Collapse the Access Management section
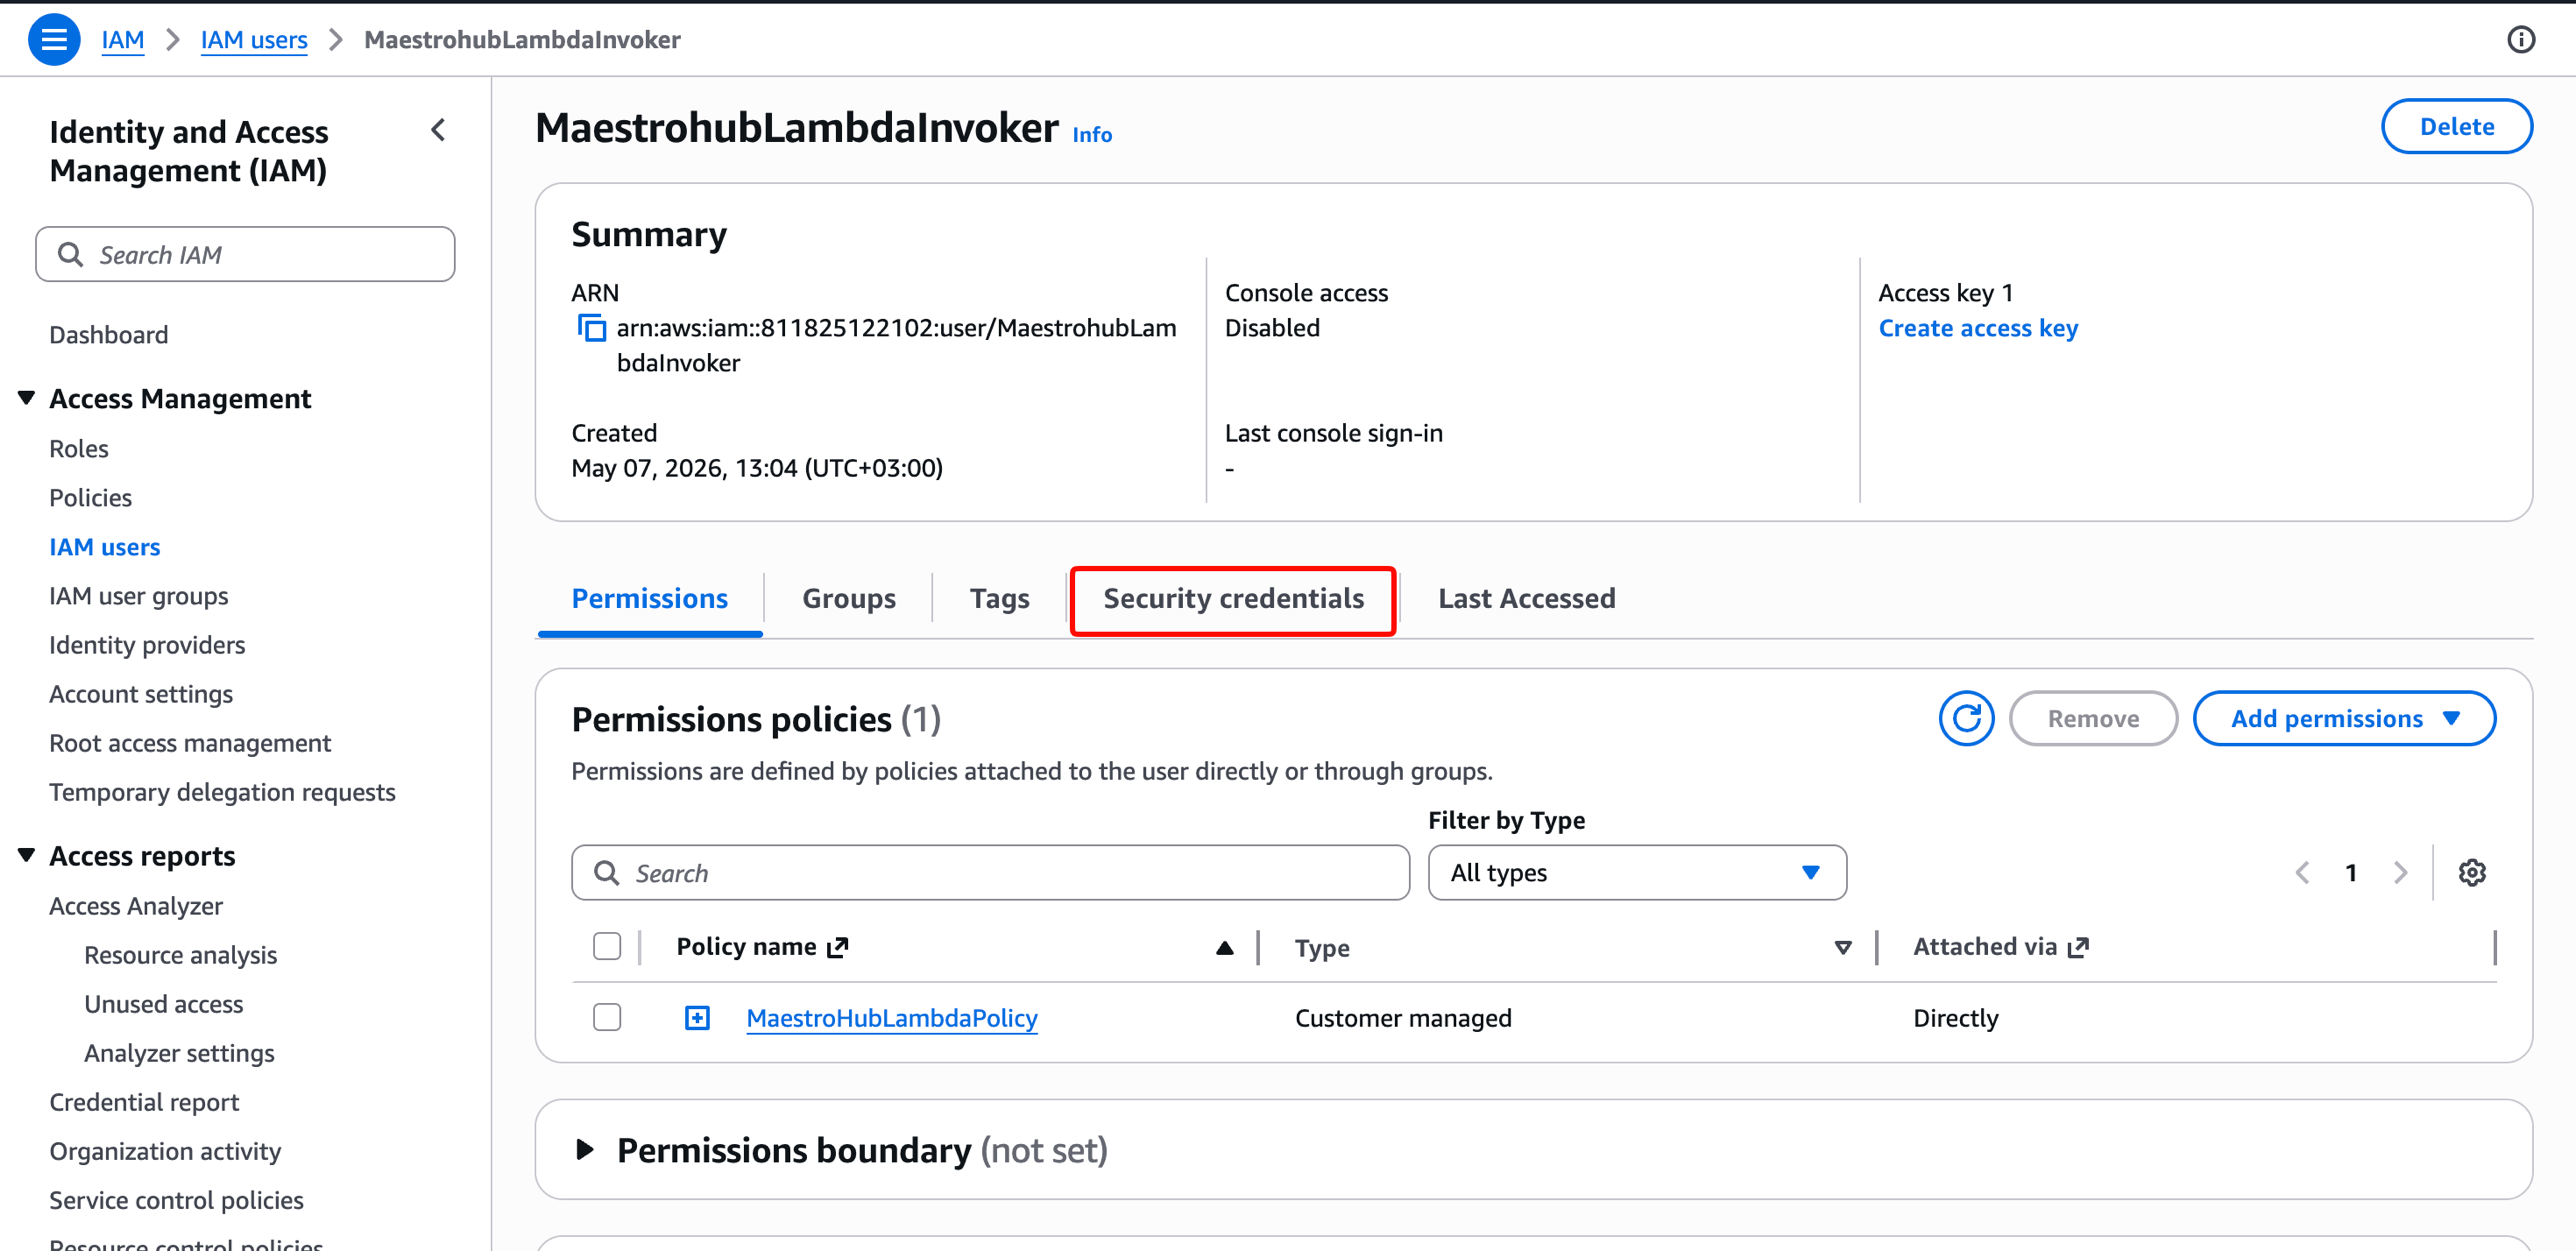The width and height of the screenshot is (2576, 1251). [27, 398]
